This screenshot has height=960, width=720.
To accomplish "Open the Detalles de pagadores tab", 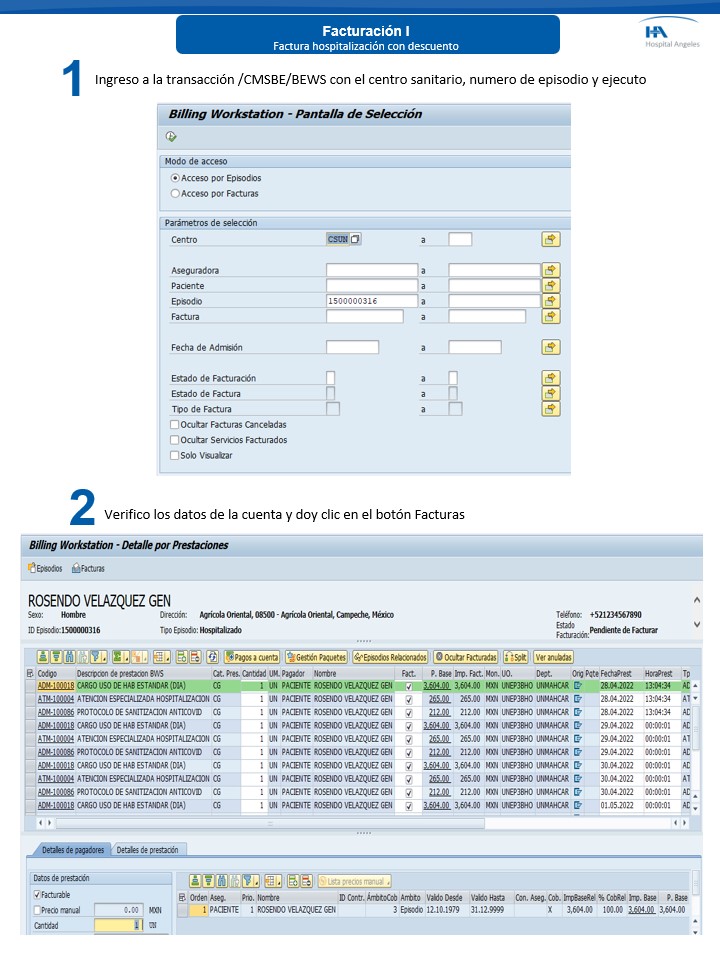I will click(71, 850).
